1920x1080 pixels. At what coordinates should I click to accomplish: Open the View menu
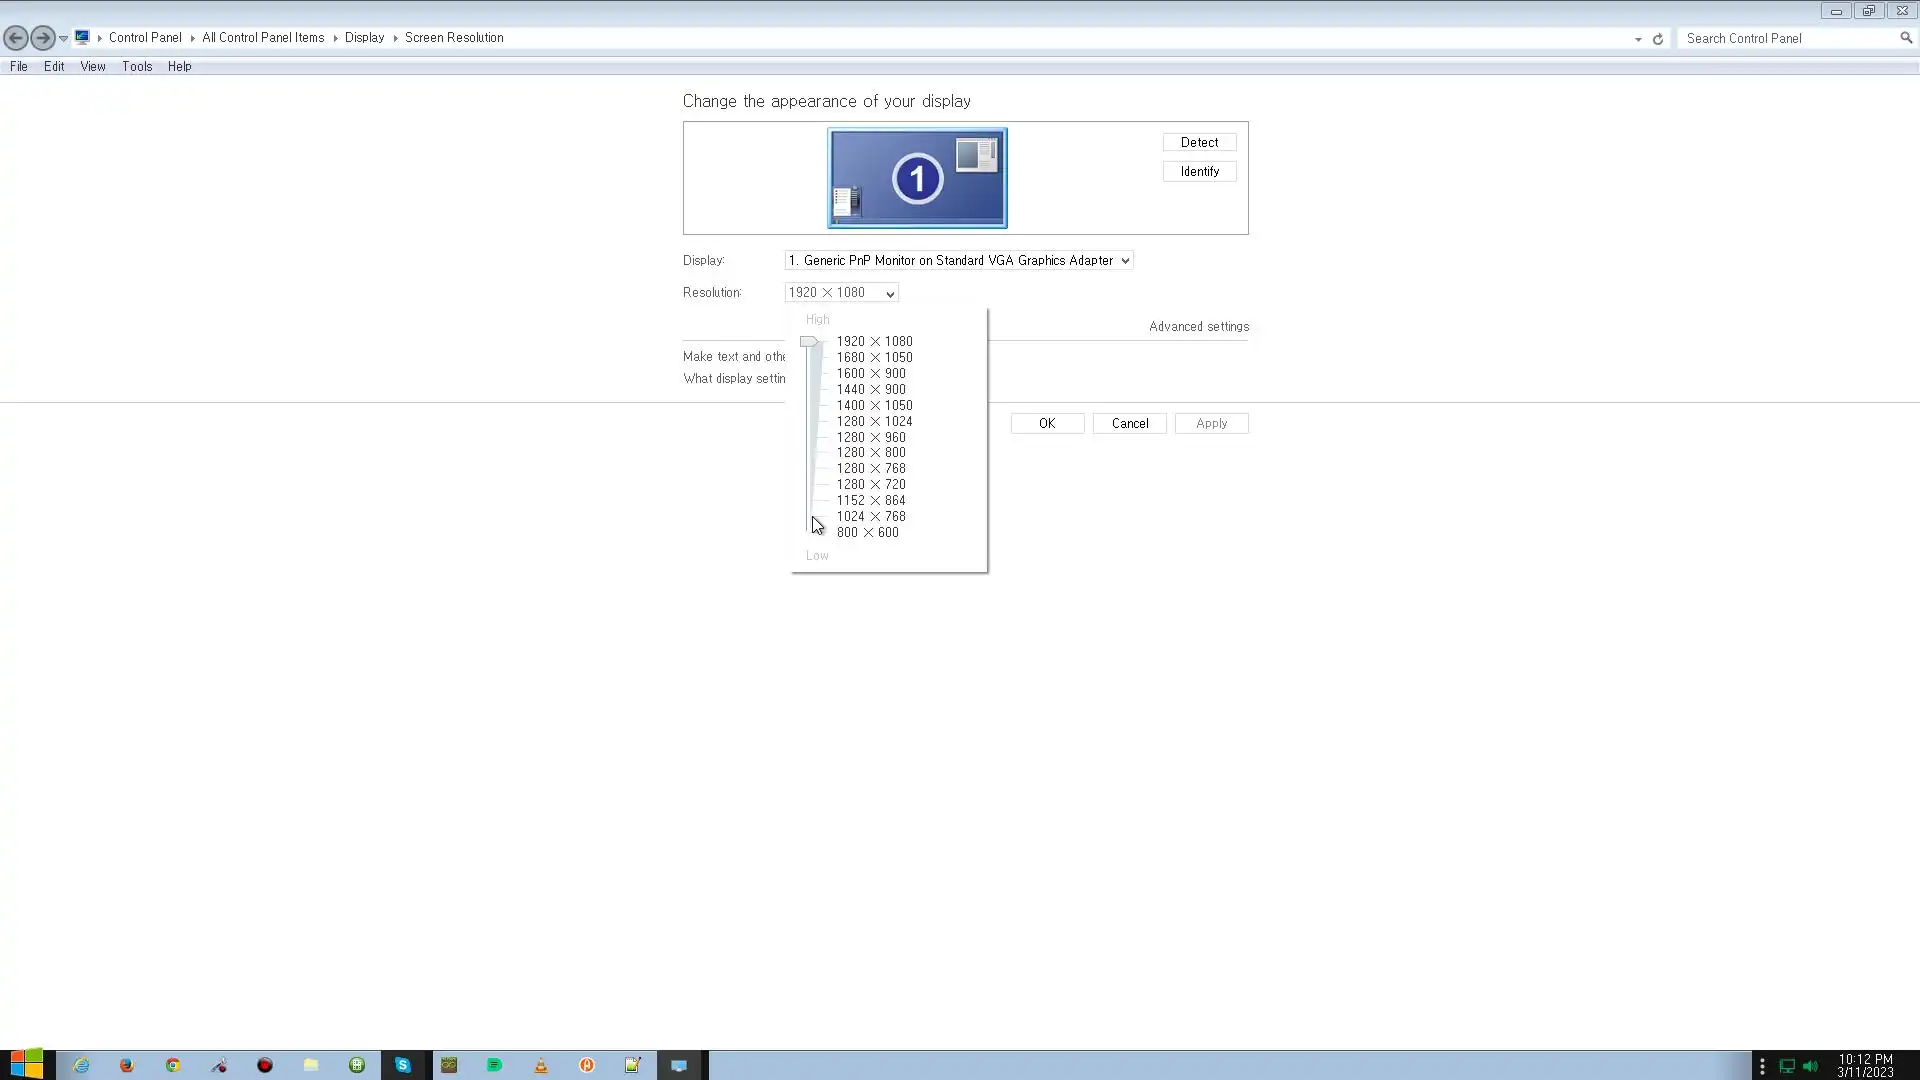click(93, 66)
